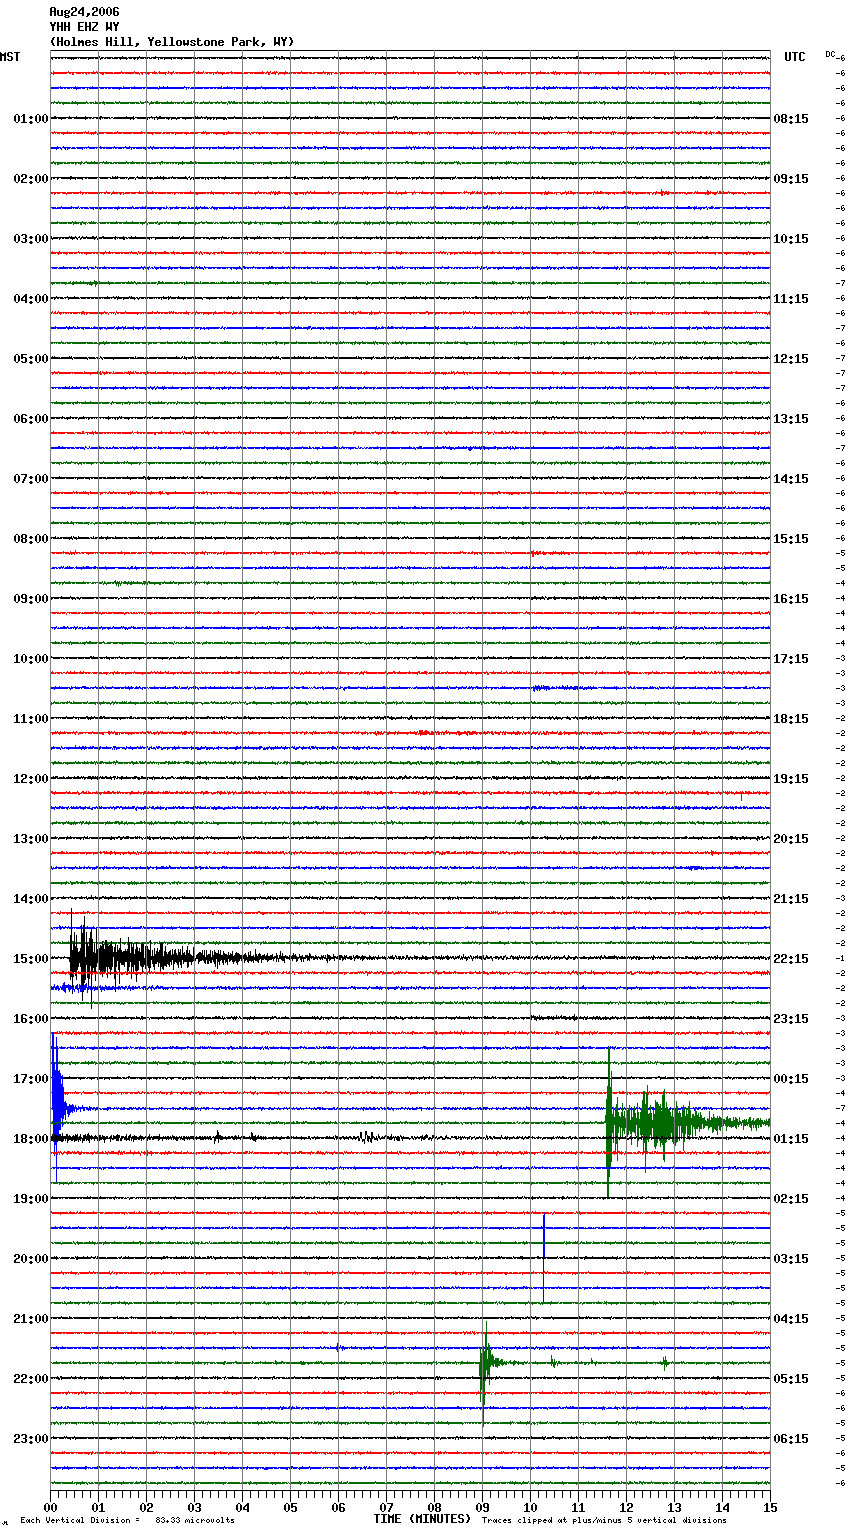Select the 05:00 MST row label
Screen dimensions: 850x1534
[x=31, y=359]
